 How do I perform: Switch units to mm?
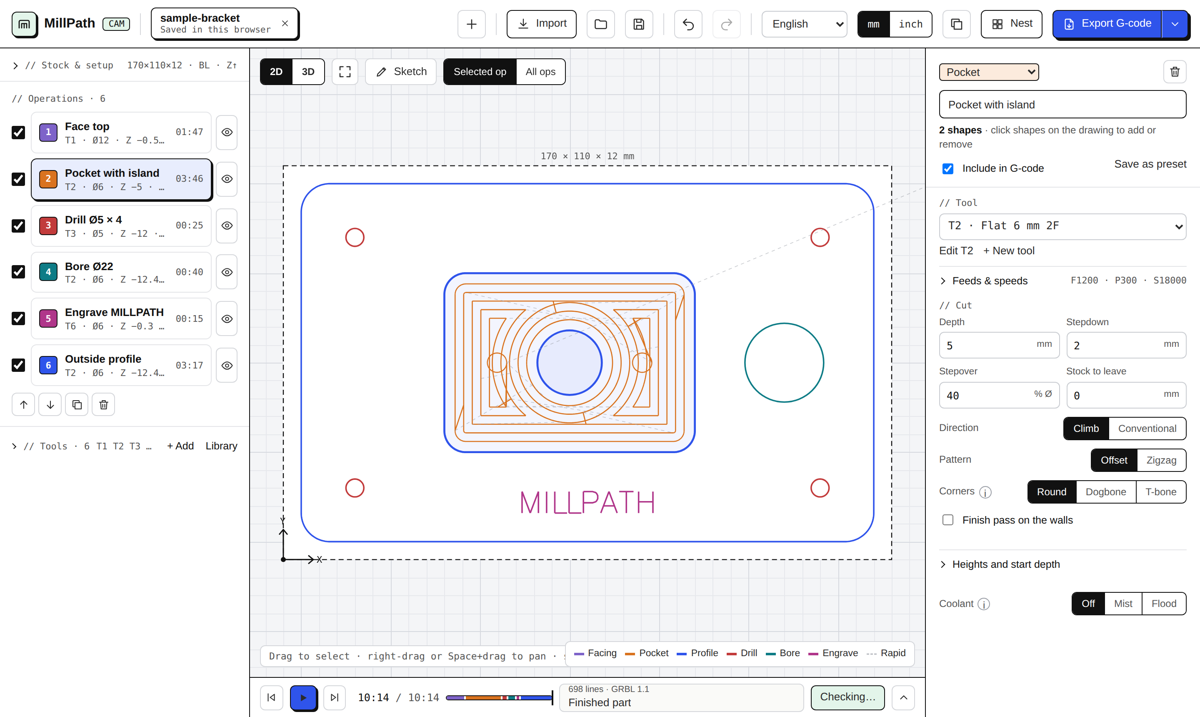[x=874, y=24]
